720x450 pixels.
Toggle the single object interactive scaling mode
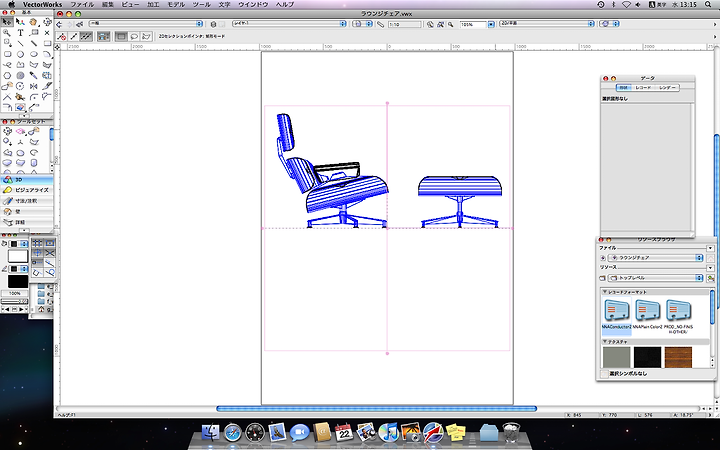(x=73, y=36)
